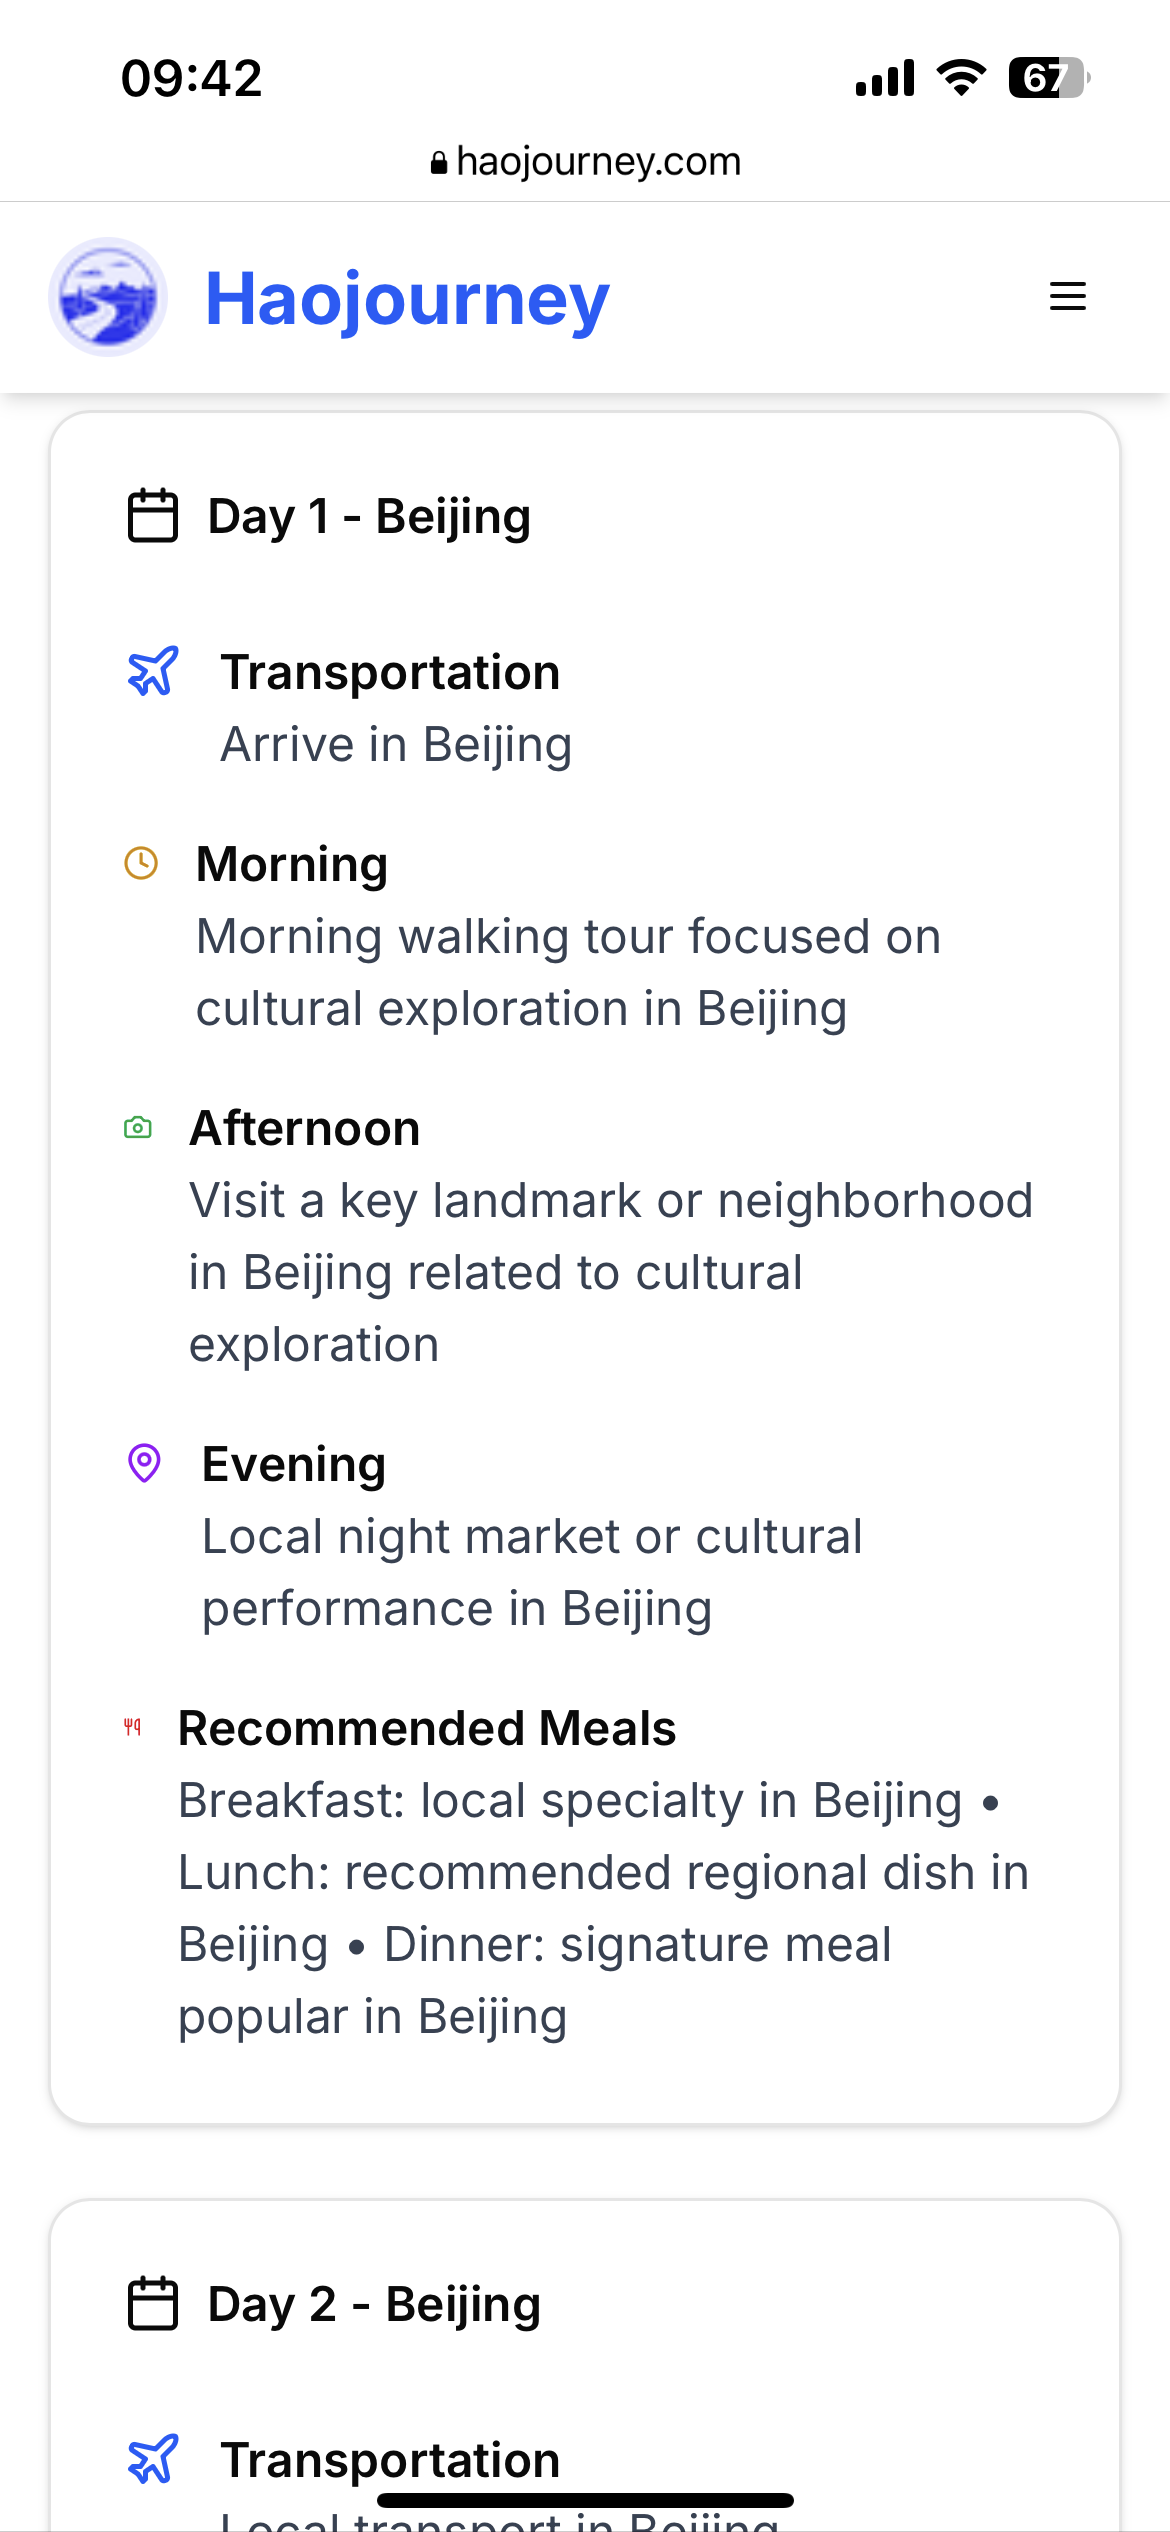Image resolution: width=1170 pixels, height=2532 pixels.
Task: Tap the Afternoon landmark visit description
Action: 611,1273
